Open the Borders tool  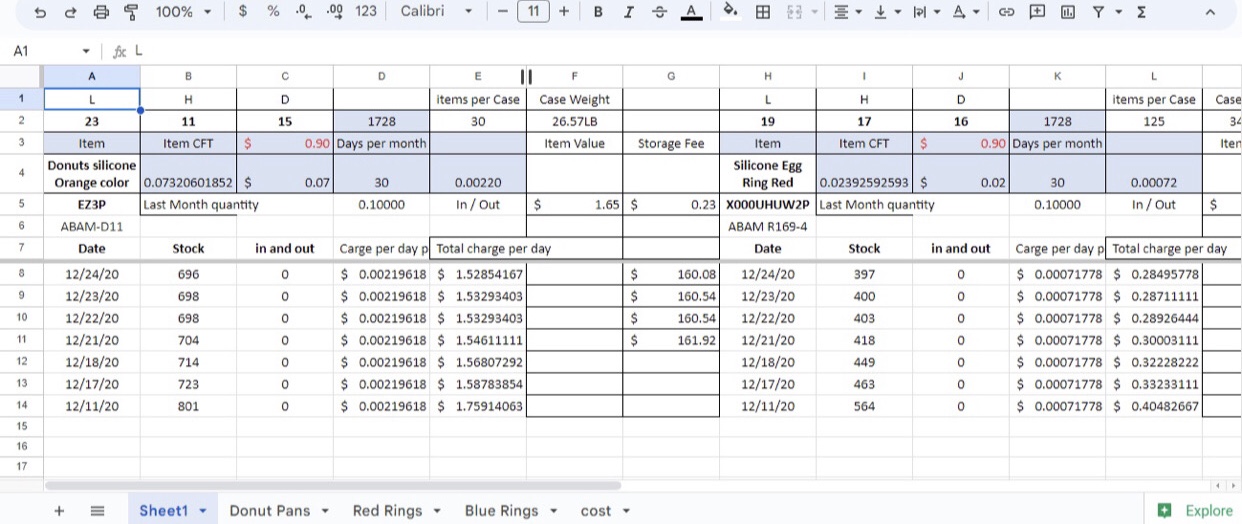[x=763, y=12]
